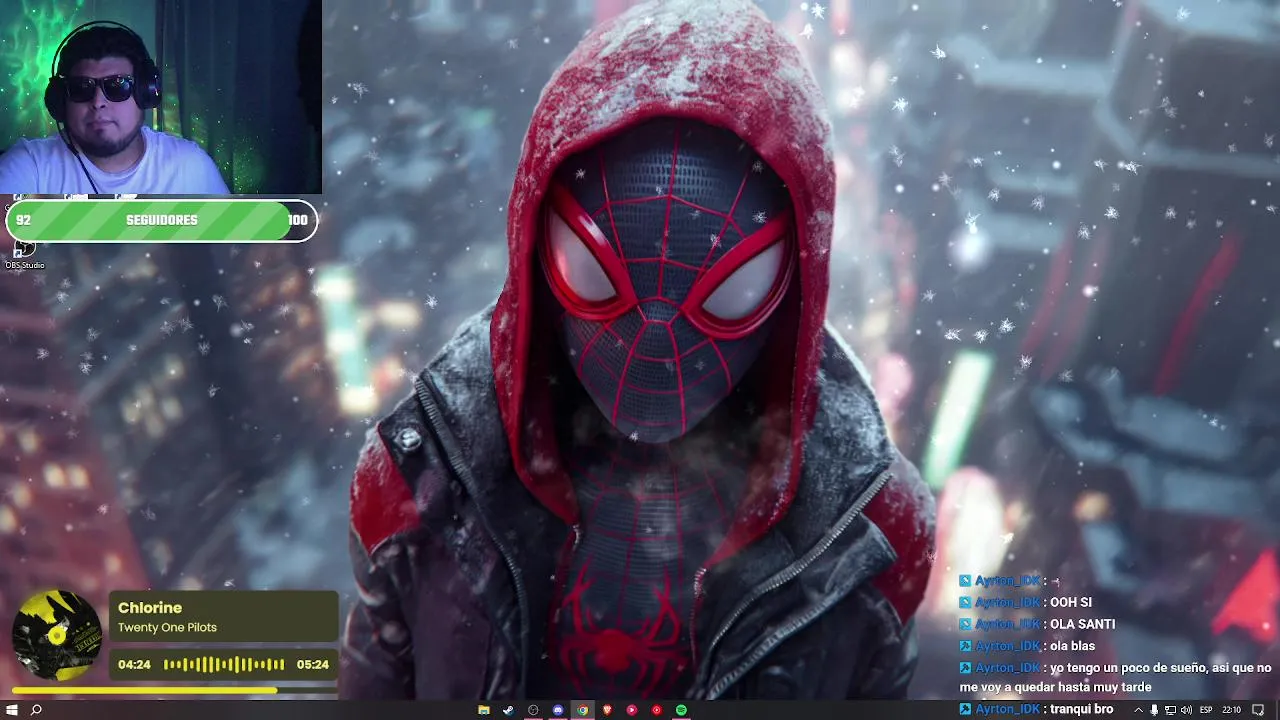Click the elapsed time 04:24

tap(134, 664)
